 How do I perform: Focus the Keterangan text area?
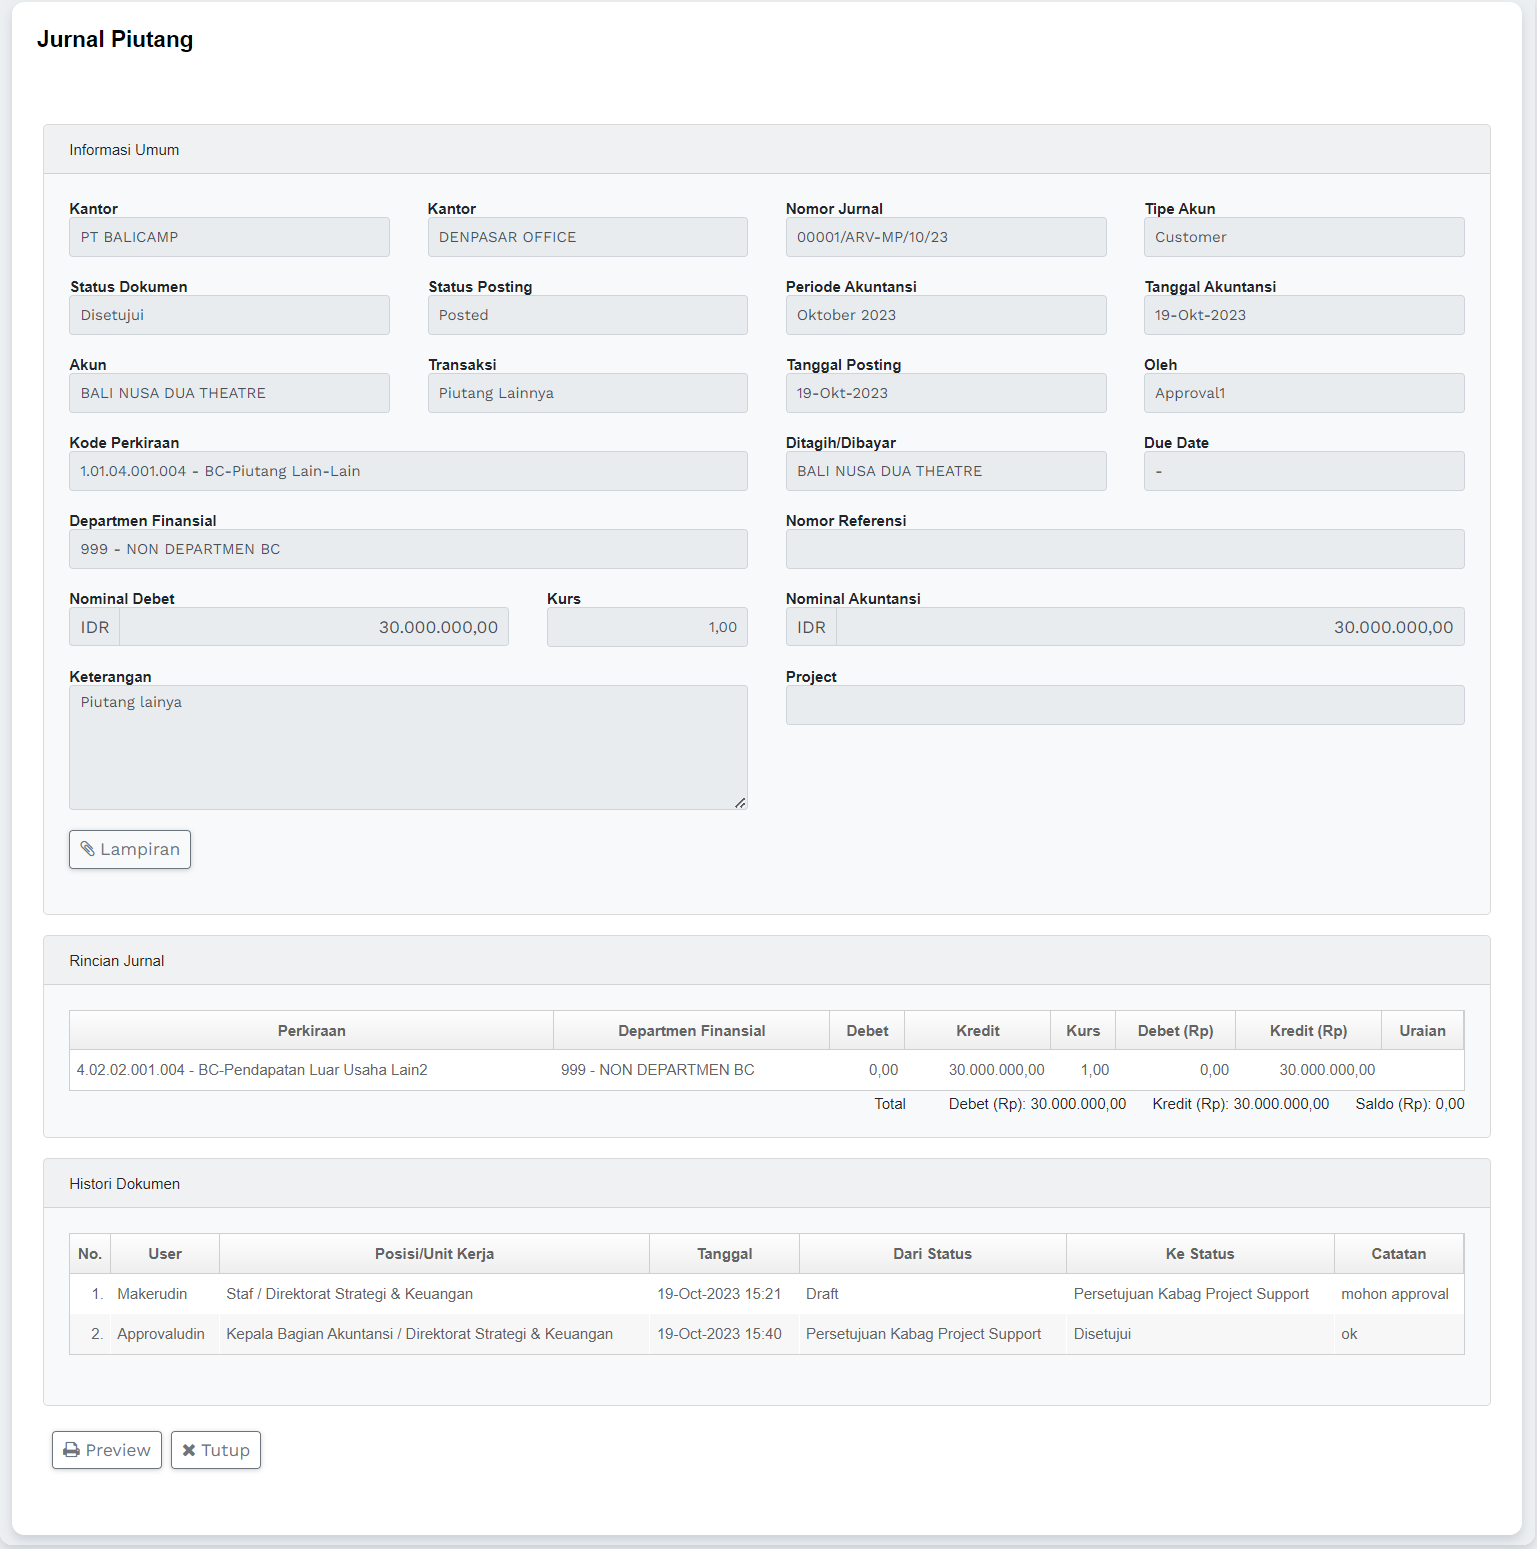(x=408, y=747)
